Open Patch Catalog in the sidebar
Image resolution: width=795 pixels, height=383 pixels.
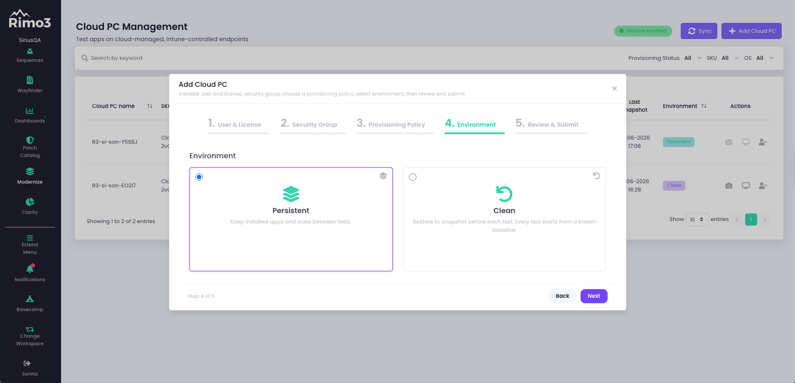(30, 147)
